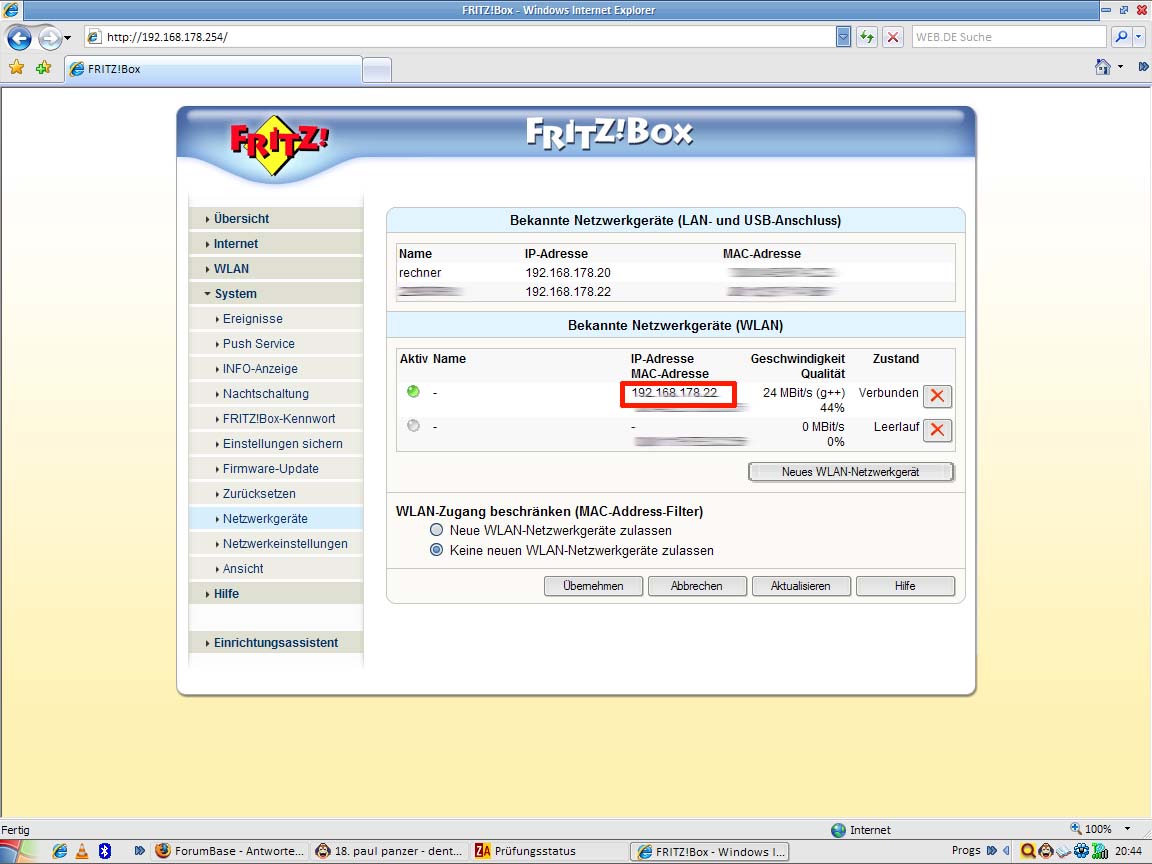The width and height of the screenshot is (1152, 864).
Task: Open the recent pages dropdown beside Forward
Action: point(68,37)
